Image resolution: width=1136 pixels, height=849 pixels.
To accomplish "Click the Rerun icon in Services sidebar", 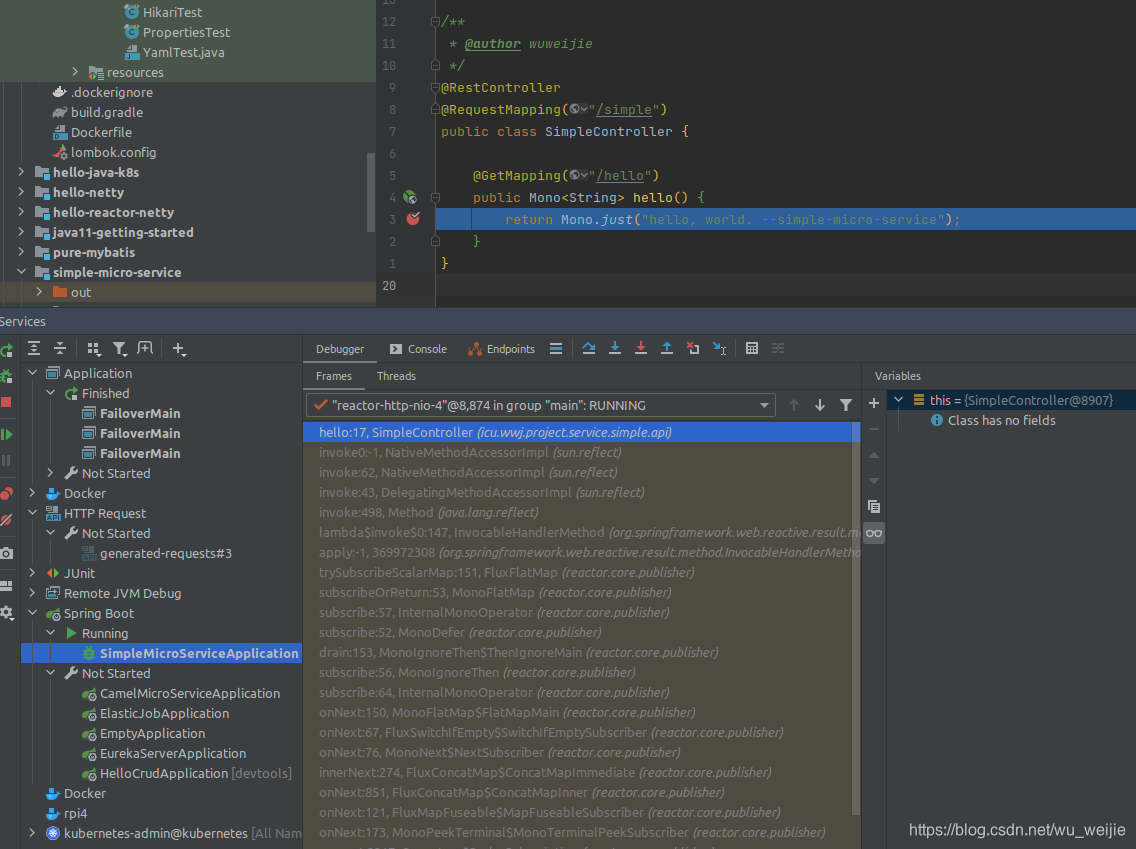I will point(7,351).
